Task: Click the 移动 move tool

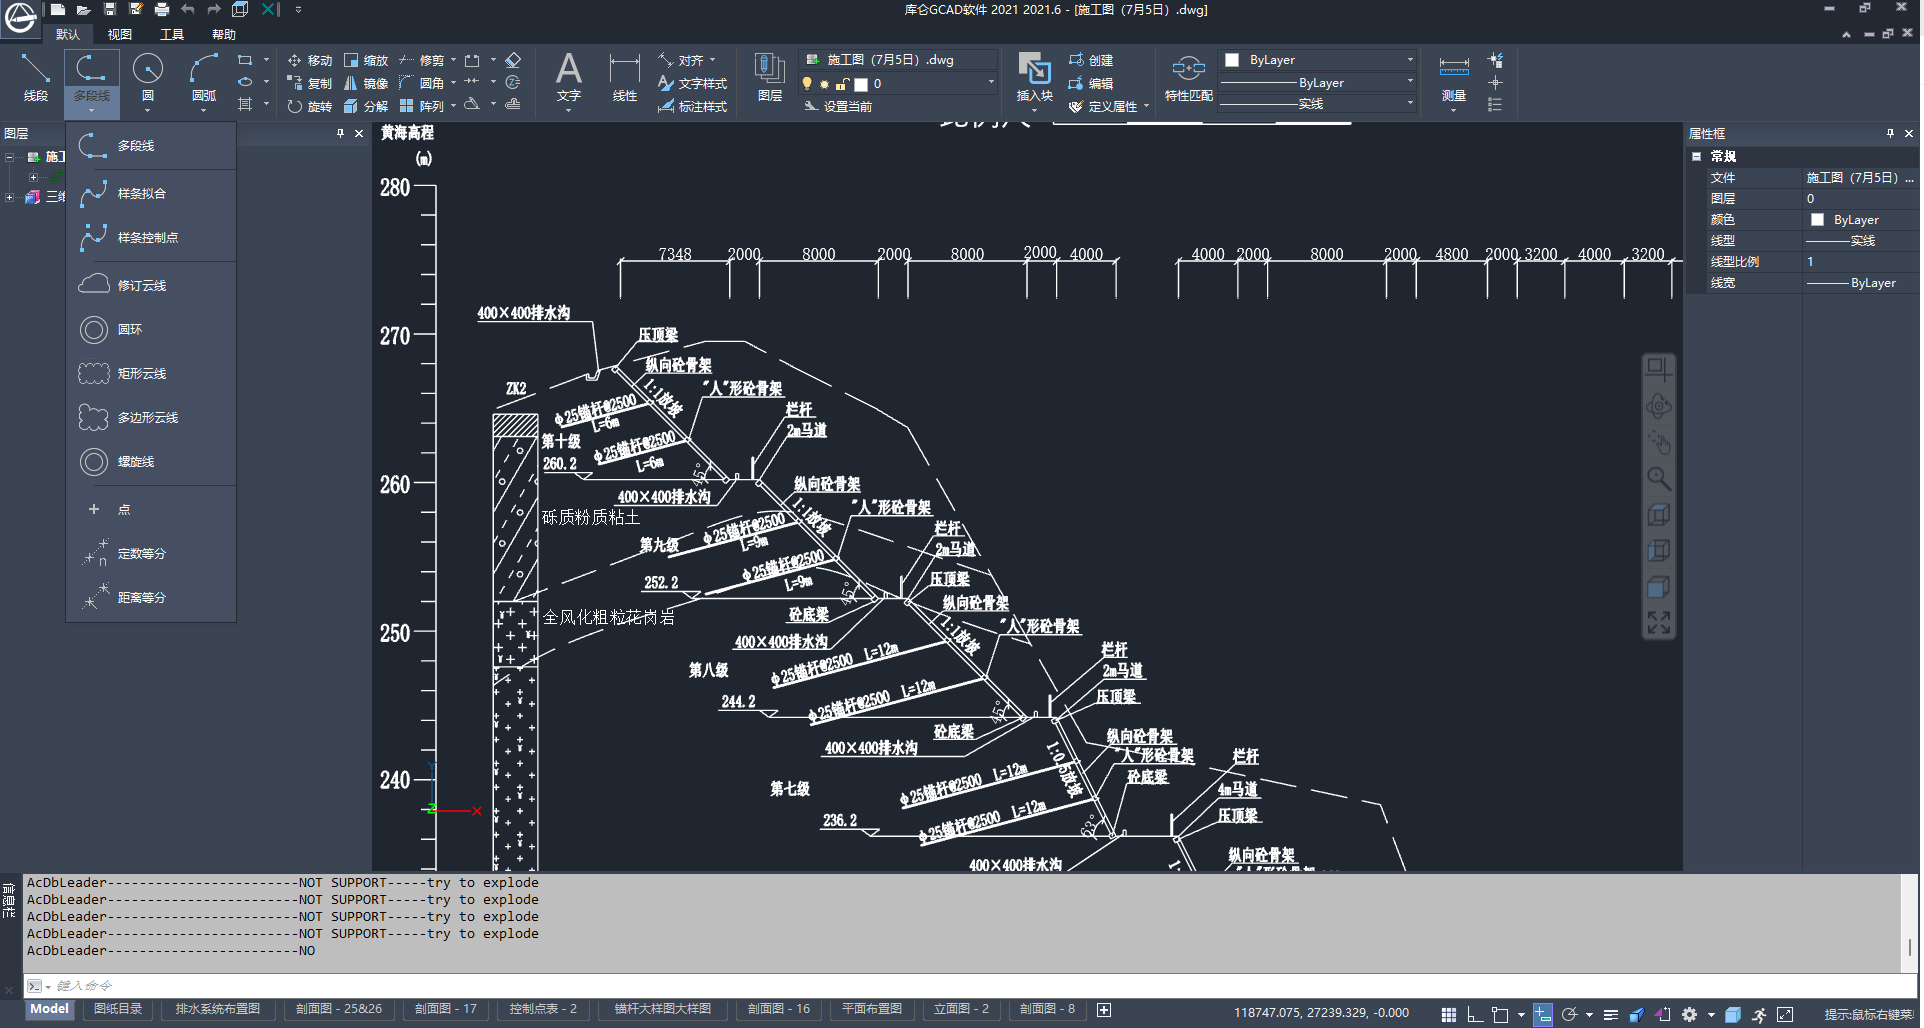Action: tap(309, 60)
